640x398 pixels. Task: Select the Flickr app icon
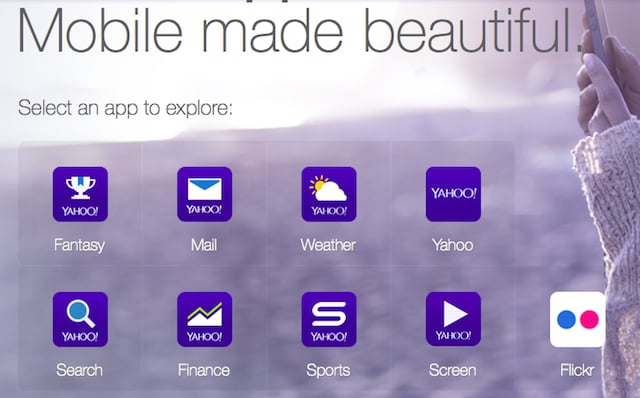[578, 319]
